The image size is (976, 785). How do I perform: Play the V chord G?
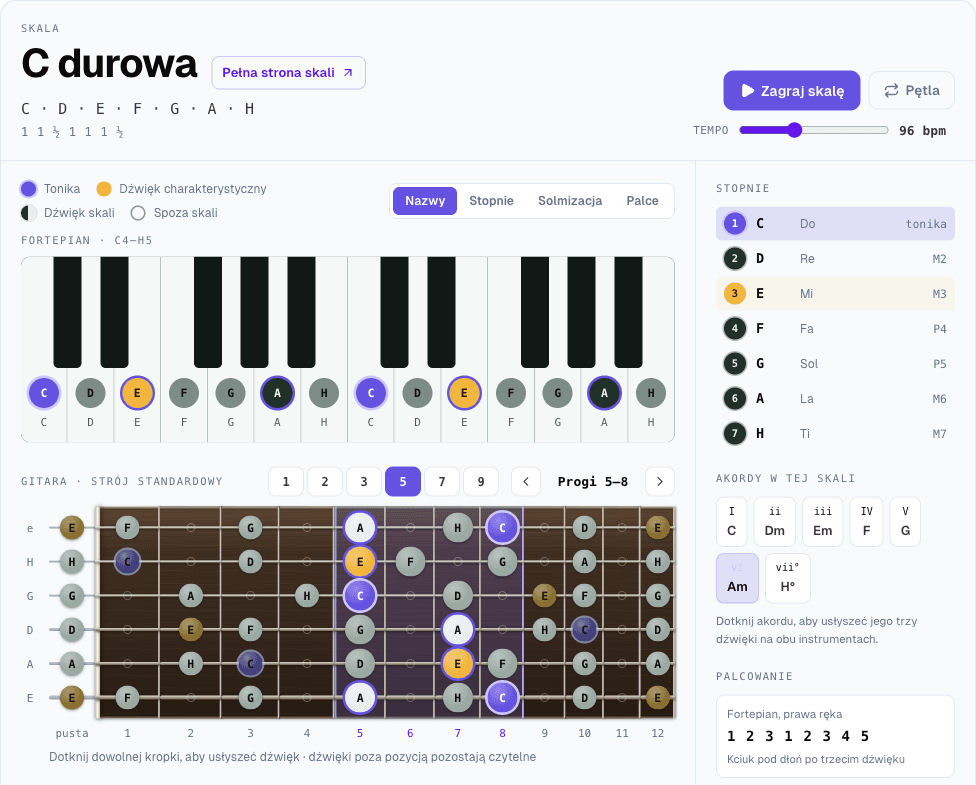(905, 522)
